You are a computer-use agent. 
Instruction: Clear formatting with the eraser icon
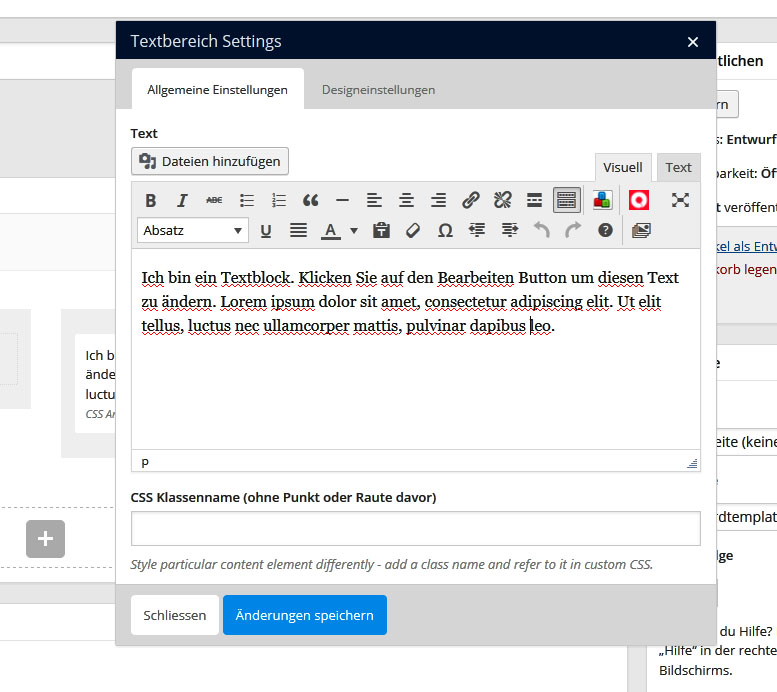coord(413,230)
